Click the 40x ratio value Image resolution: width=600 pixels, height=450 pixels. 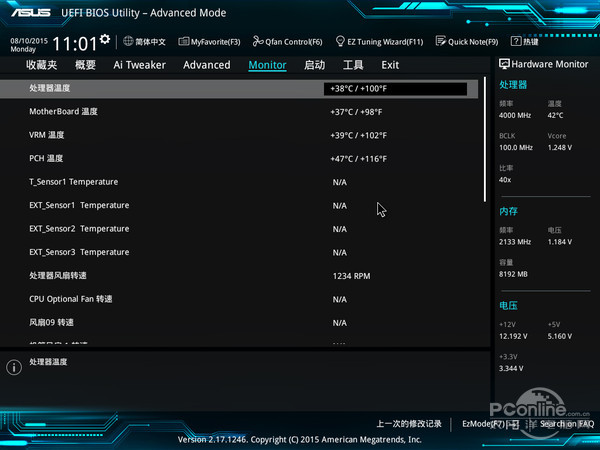(505, 180)
